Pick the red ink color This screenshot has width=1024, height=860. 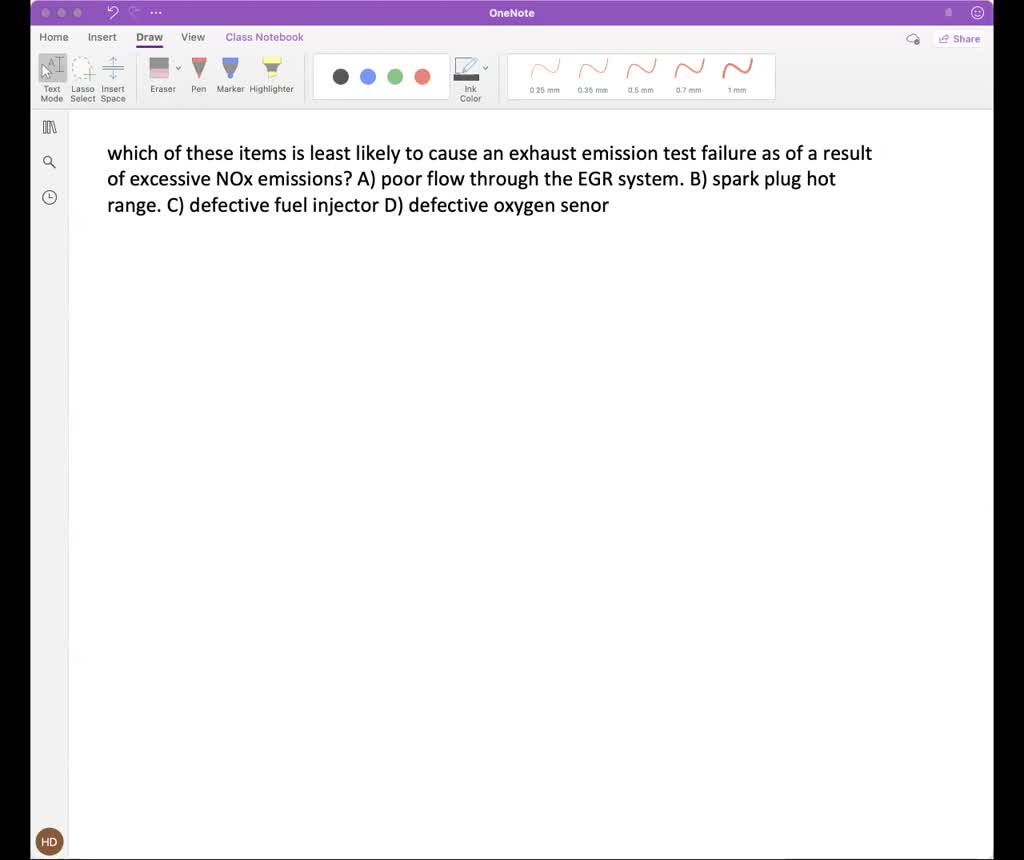click(x=423, y=76)
